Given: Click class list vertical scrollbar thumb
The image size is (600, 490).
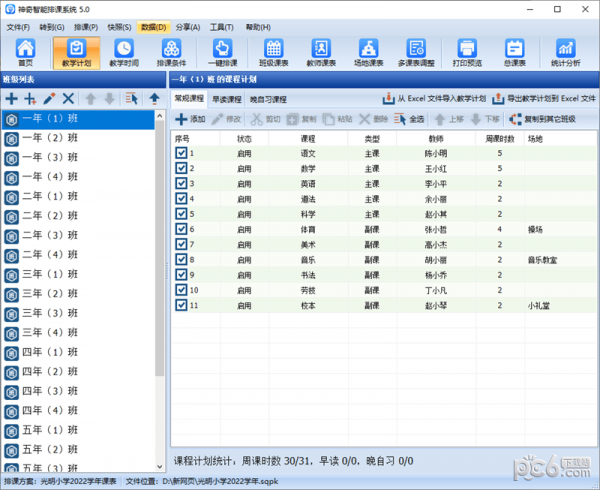Looking at the screenshot, I should 160,249.
